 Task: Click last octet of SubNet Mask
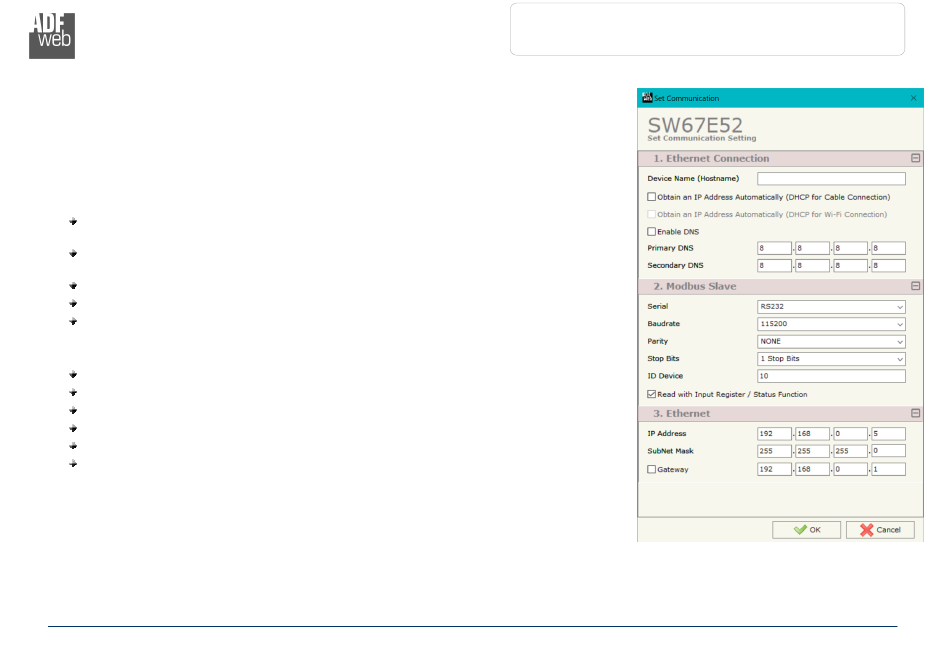click(888, 451)
